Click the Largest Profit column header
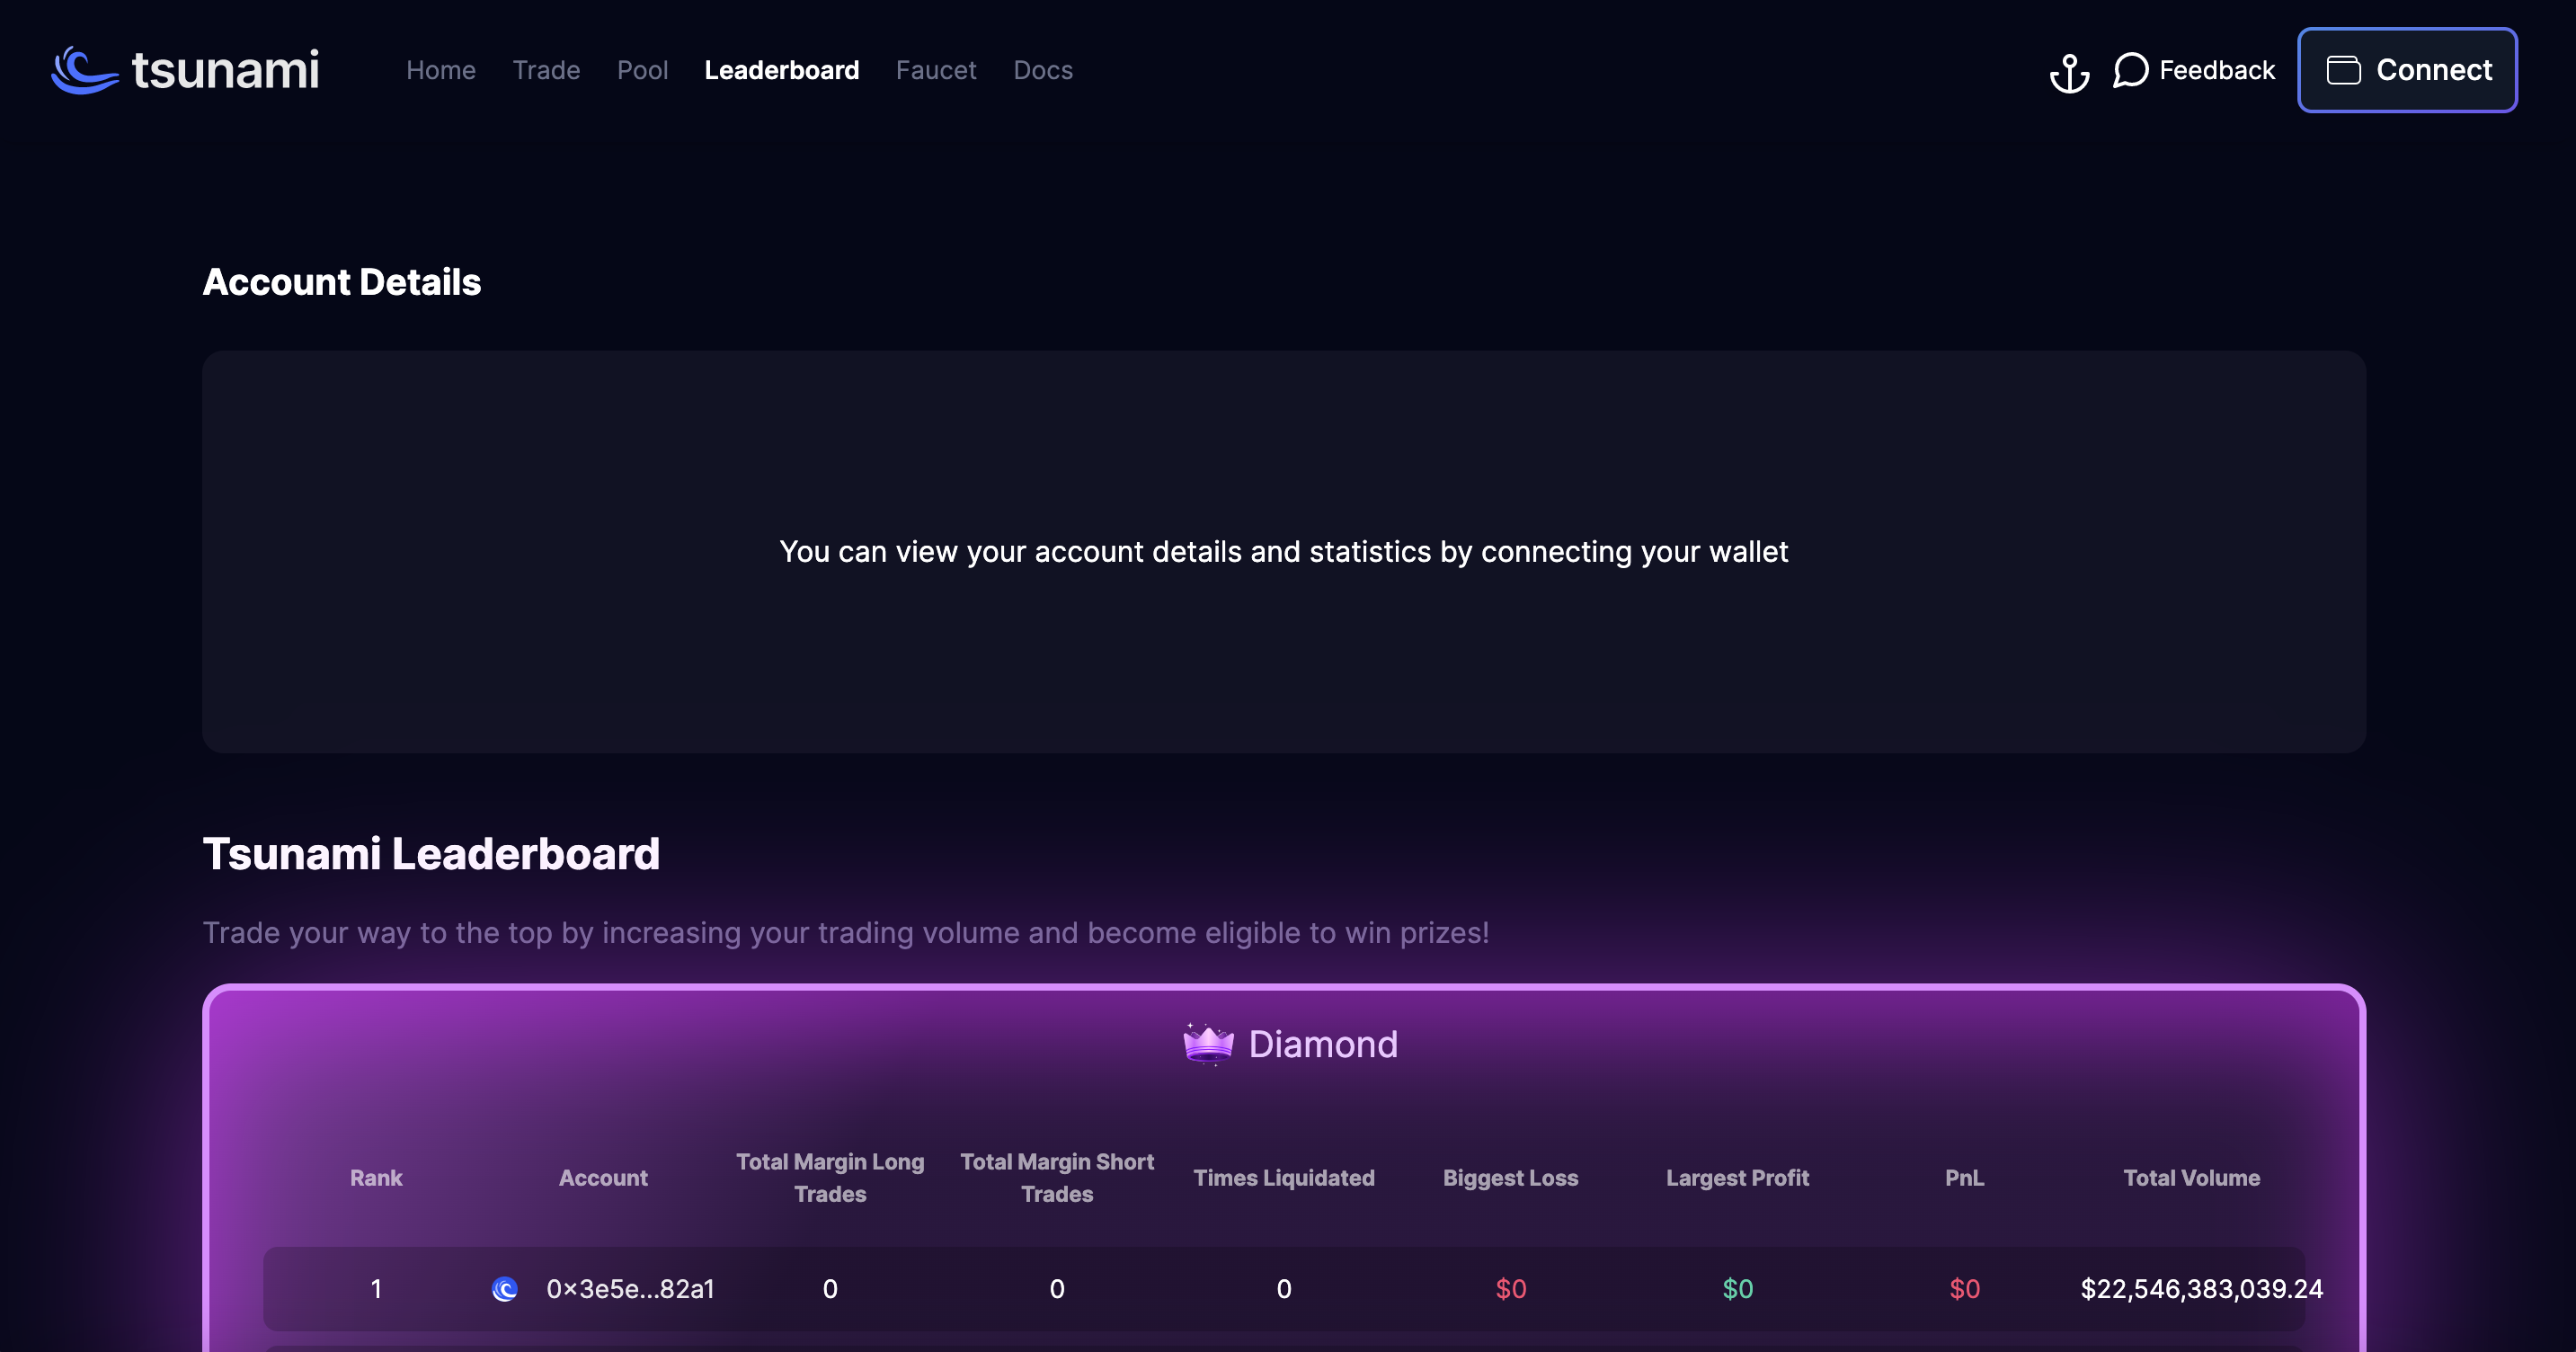 pyautogui.click(x=1738, y=1178)
